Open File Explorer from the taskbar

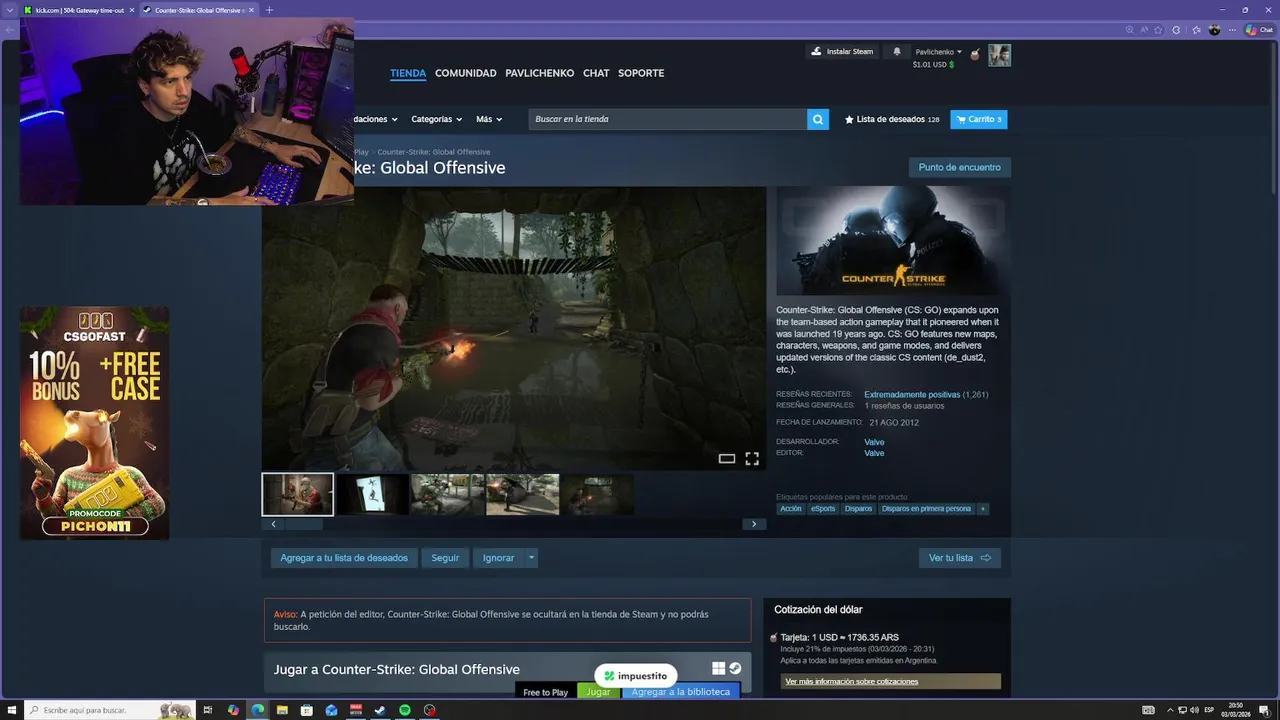pyautogui.click(x=282, y=710)
